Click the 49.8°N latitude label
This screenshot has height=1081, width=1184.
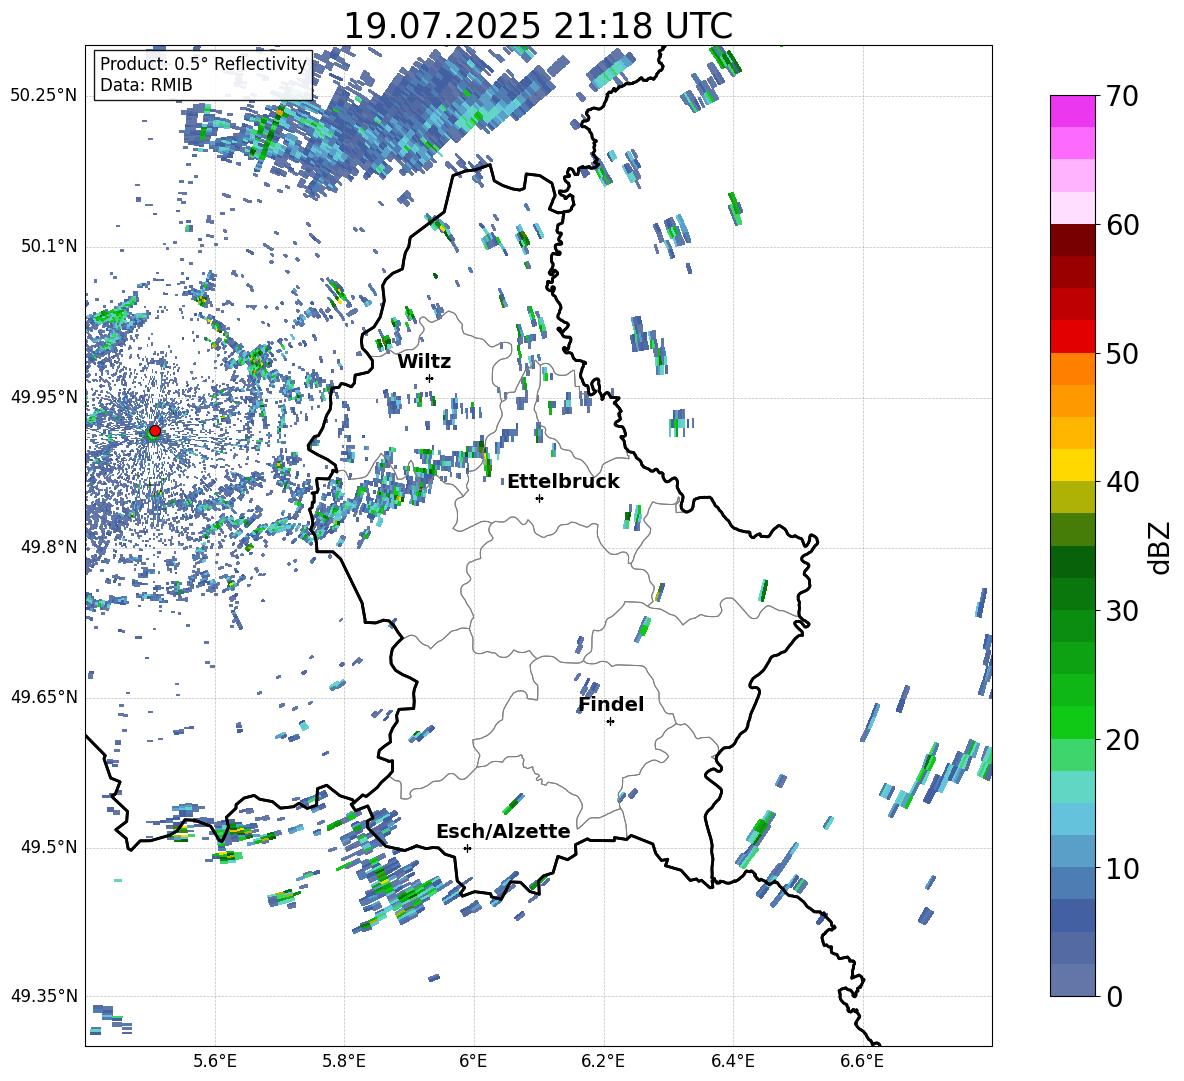pyautogui.click(x=49, y=547)
